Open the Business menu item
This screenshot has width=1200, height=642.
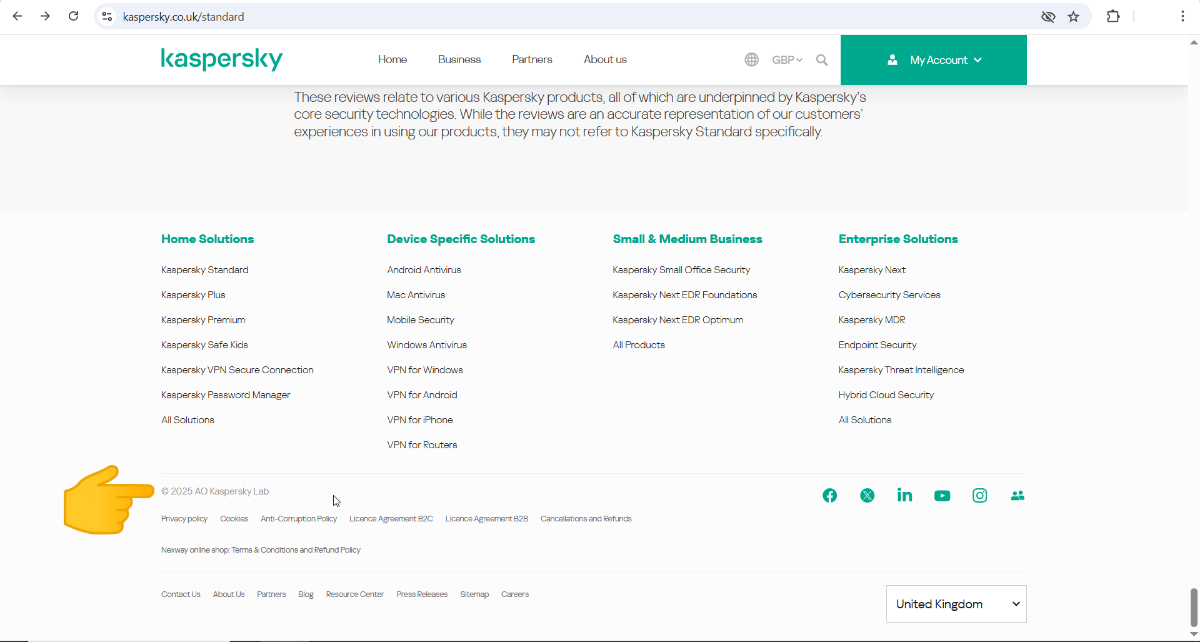click(x=460, y=60)
